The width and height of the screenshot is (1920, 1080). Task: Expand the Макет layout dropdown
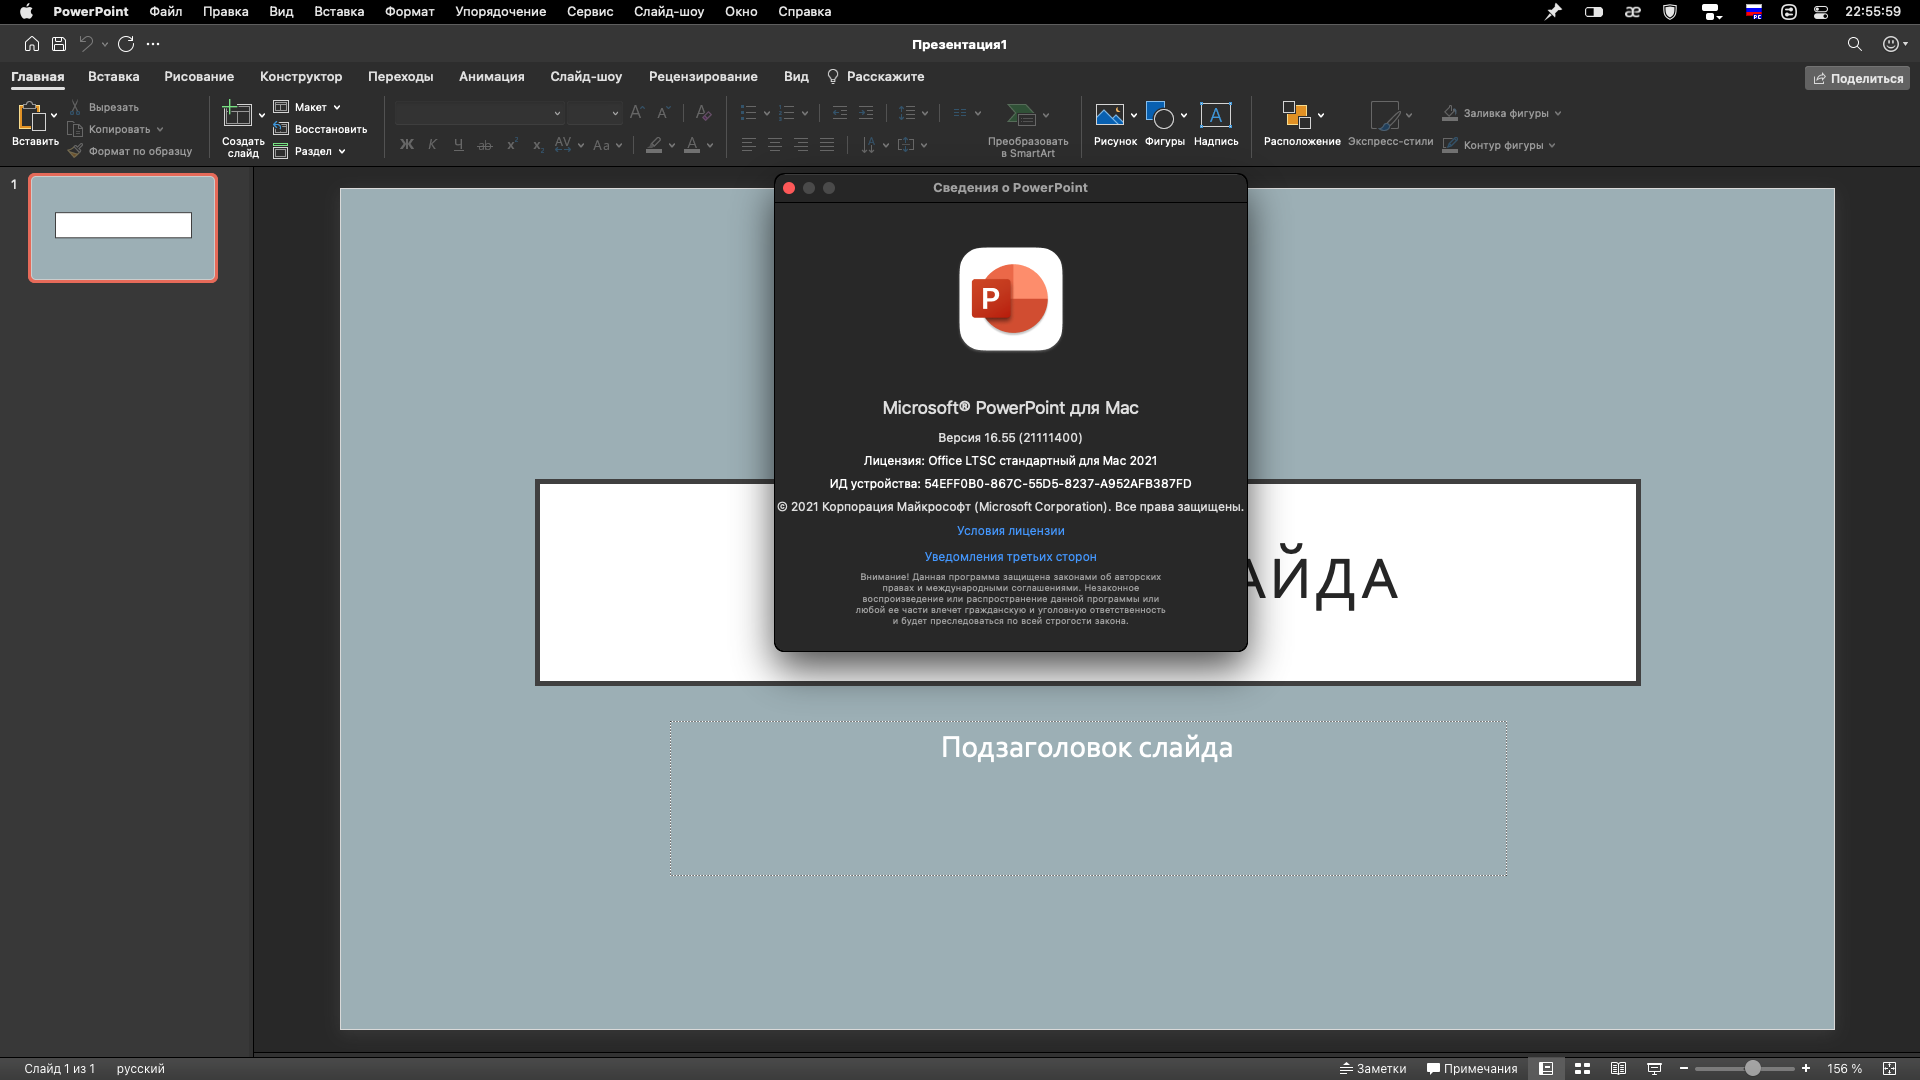(x=337, y=107)
